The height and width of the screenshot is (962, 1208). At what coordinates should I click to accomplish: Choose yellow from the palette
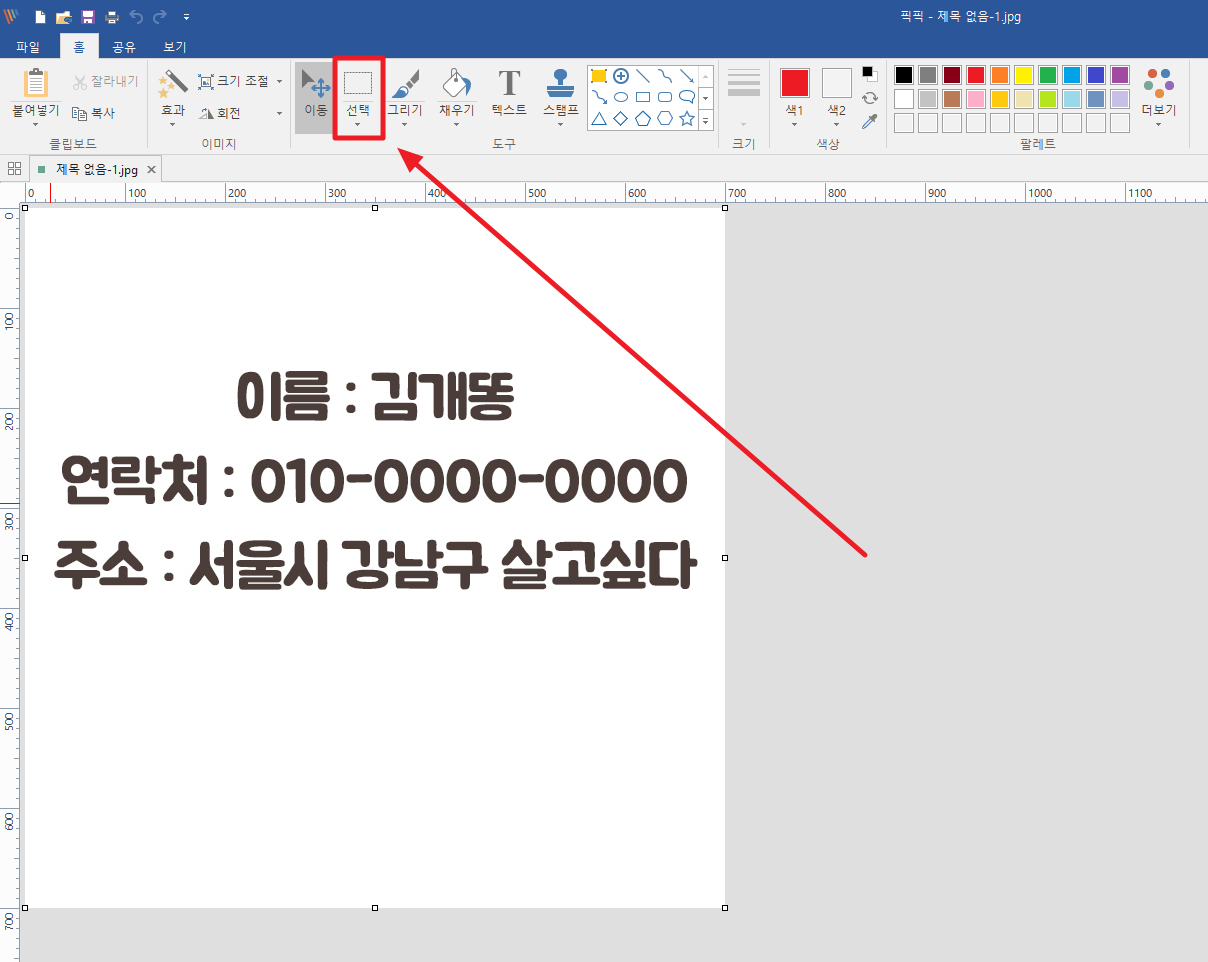pyautogui.click(x=1024, y=75)
